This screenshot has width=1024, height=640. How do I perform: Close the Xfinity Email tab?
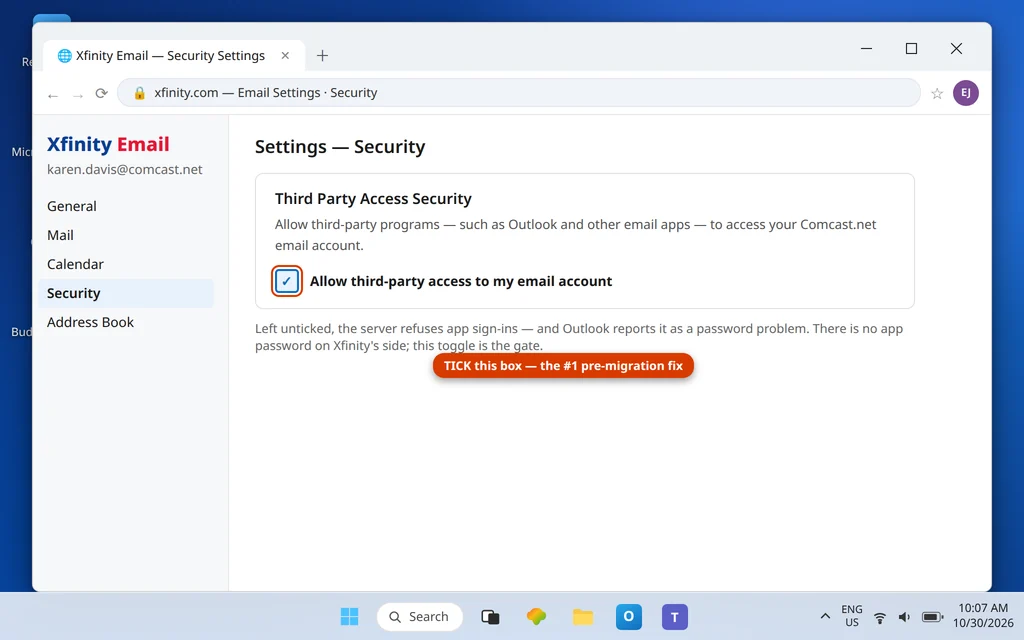point(285,56)
